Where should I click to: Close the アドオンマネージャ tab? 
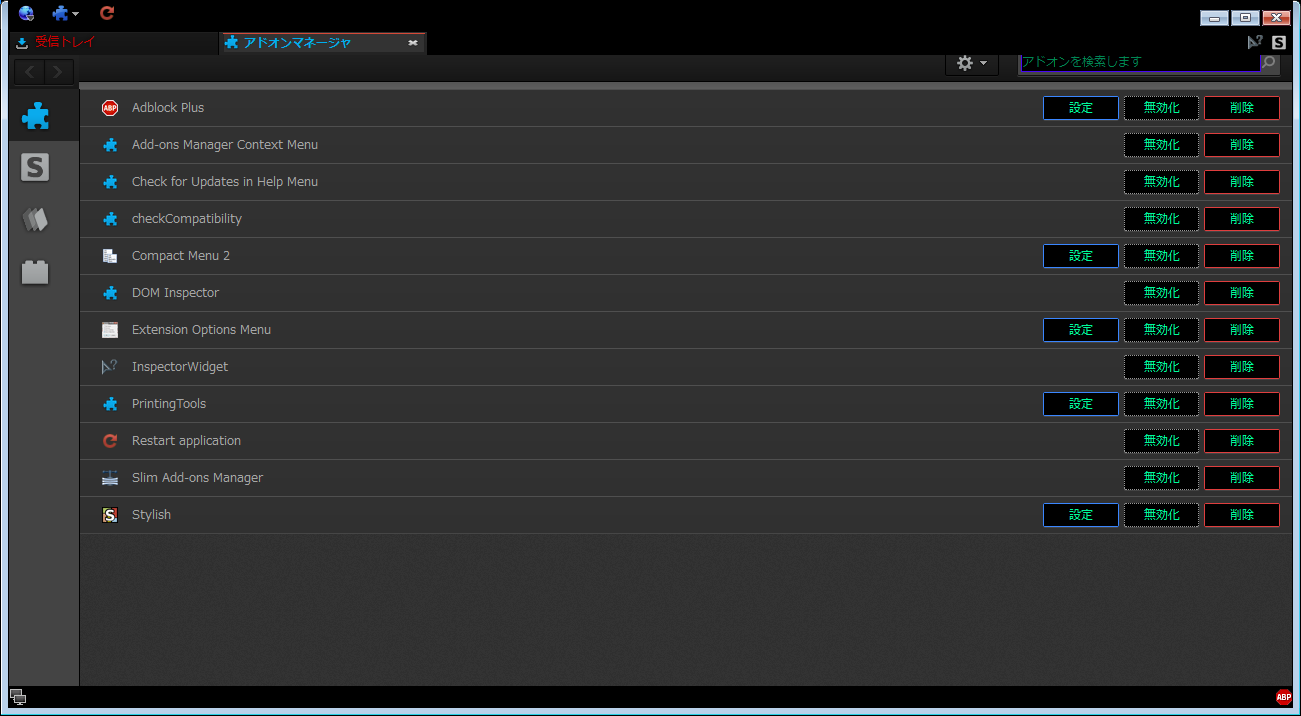pyautogui.click(x=413, y=43)
